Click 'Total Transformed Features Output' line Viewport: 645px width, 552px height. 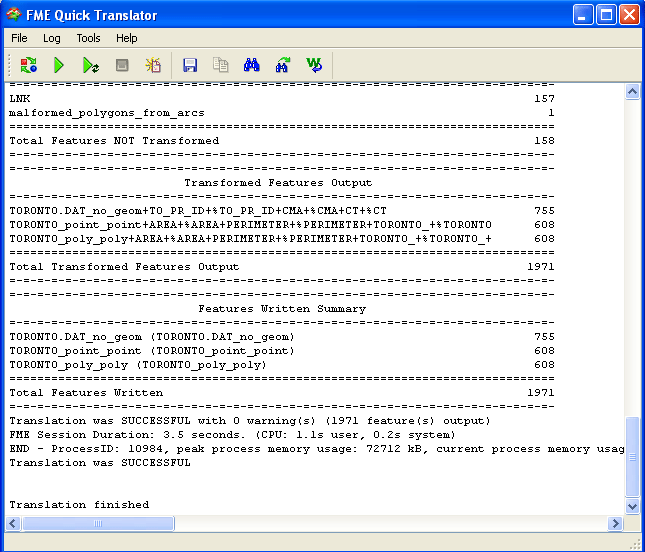click(282, 267)
